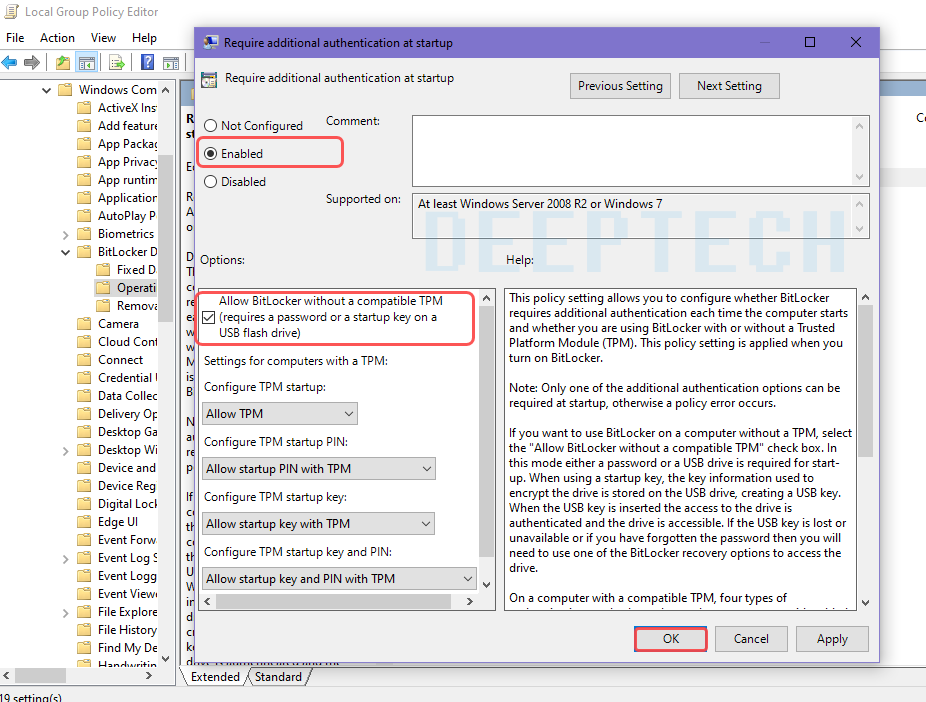Collapse the Windows Components tree node
This screenshot has height=702, width=926.
tap(47, 90)
